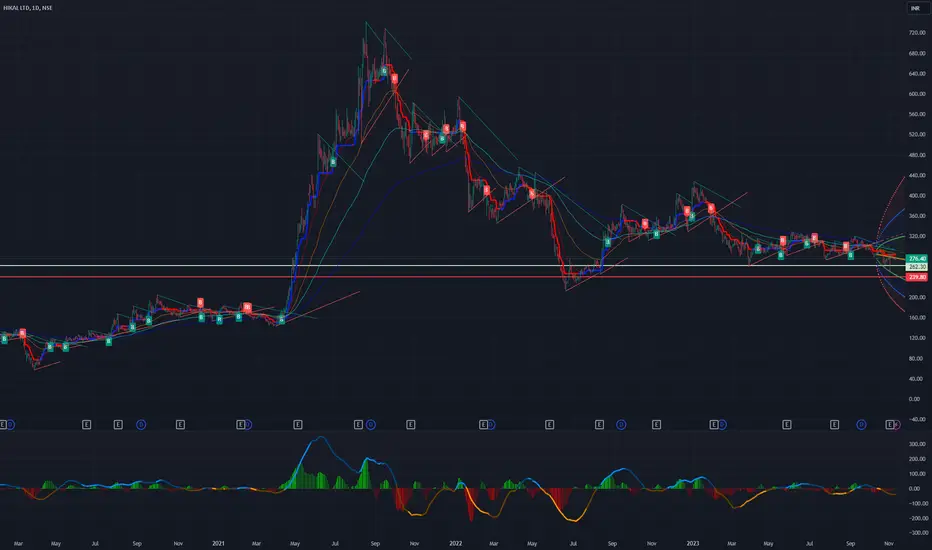This screenshot has width=932, height=550.
Task: Select the S sell marker at the February 2023 high
Action: coord(711,208)
